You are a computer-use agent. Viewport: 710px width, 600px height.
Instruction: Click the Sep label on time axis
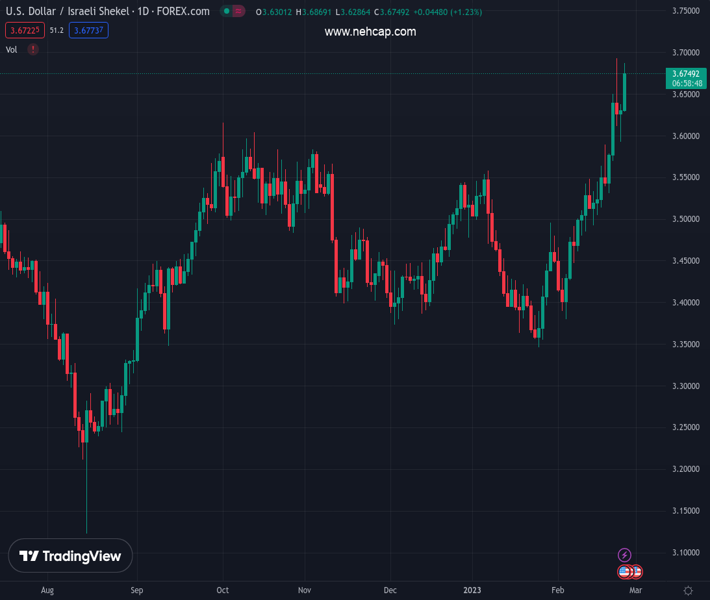click(137, 591)
